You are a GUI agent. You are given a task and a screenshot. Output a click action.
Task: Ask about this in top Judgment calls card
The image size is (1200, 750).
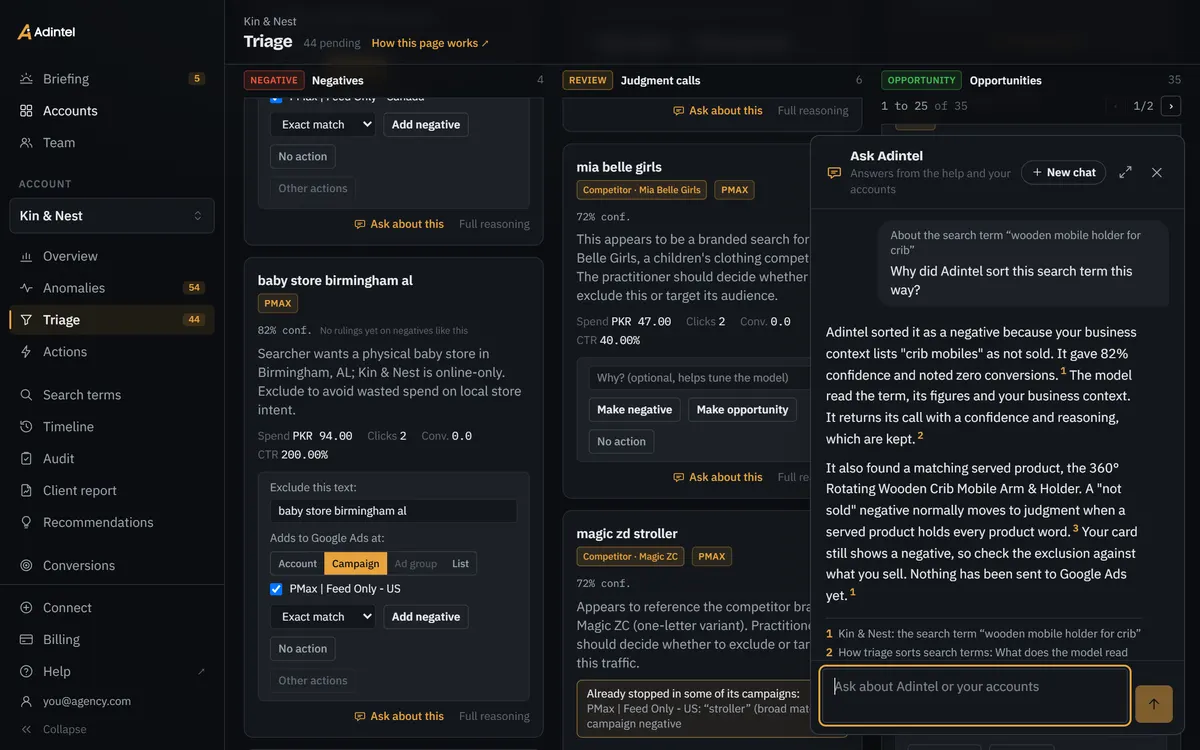(718, 111)
